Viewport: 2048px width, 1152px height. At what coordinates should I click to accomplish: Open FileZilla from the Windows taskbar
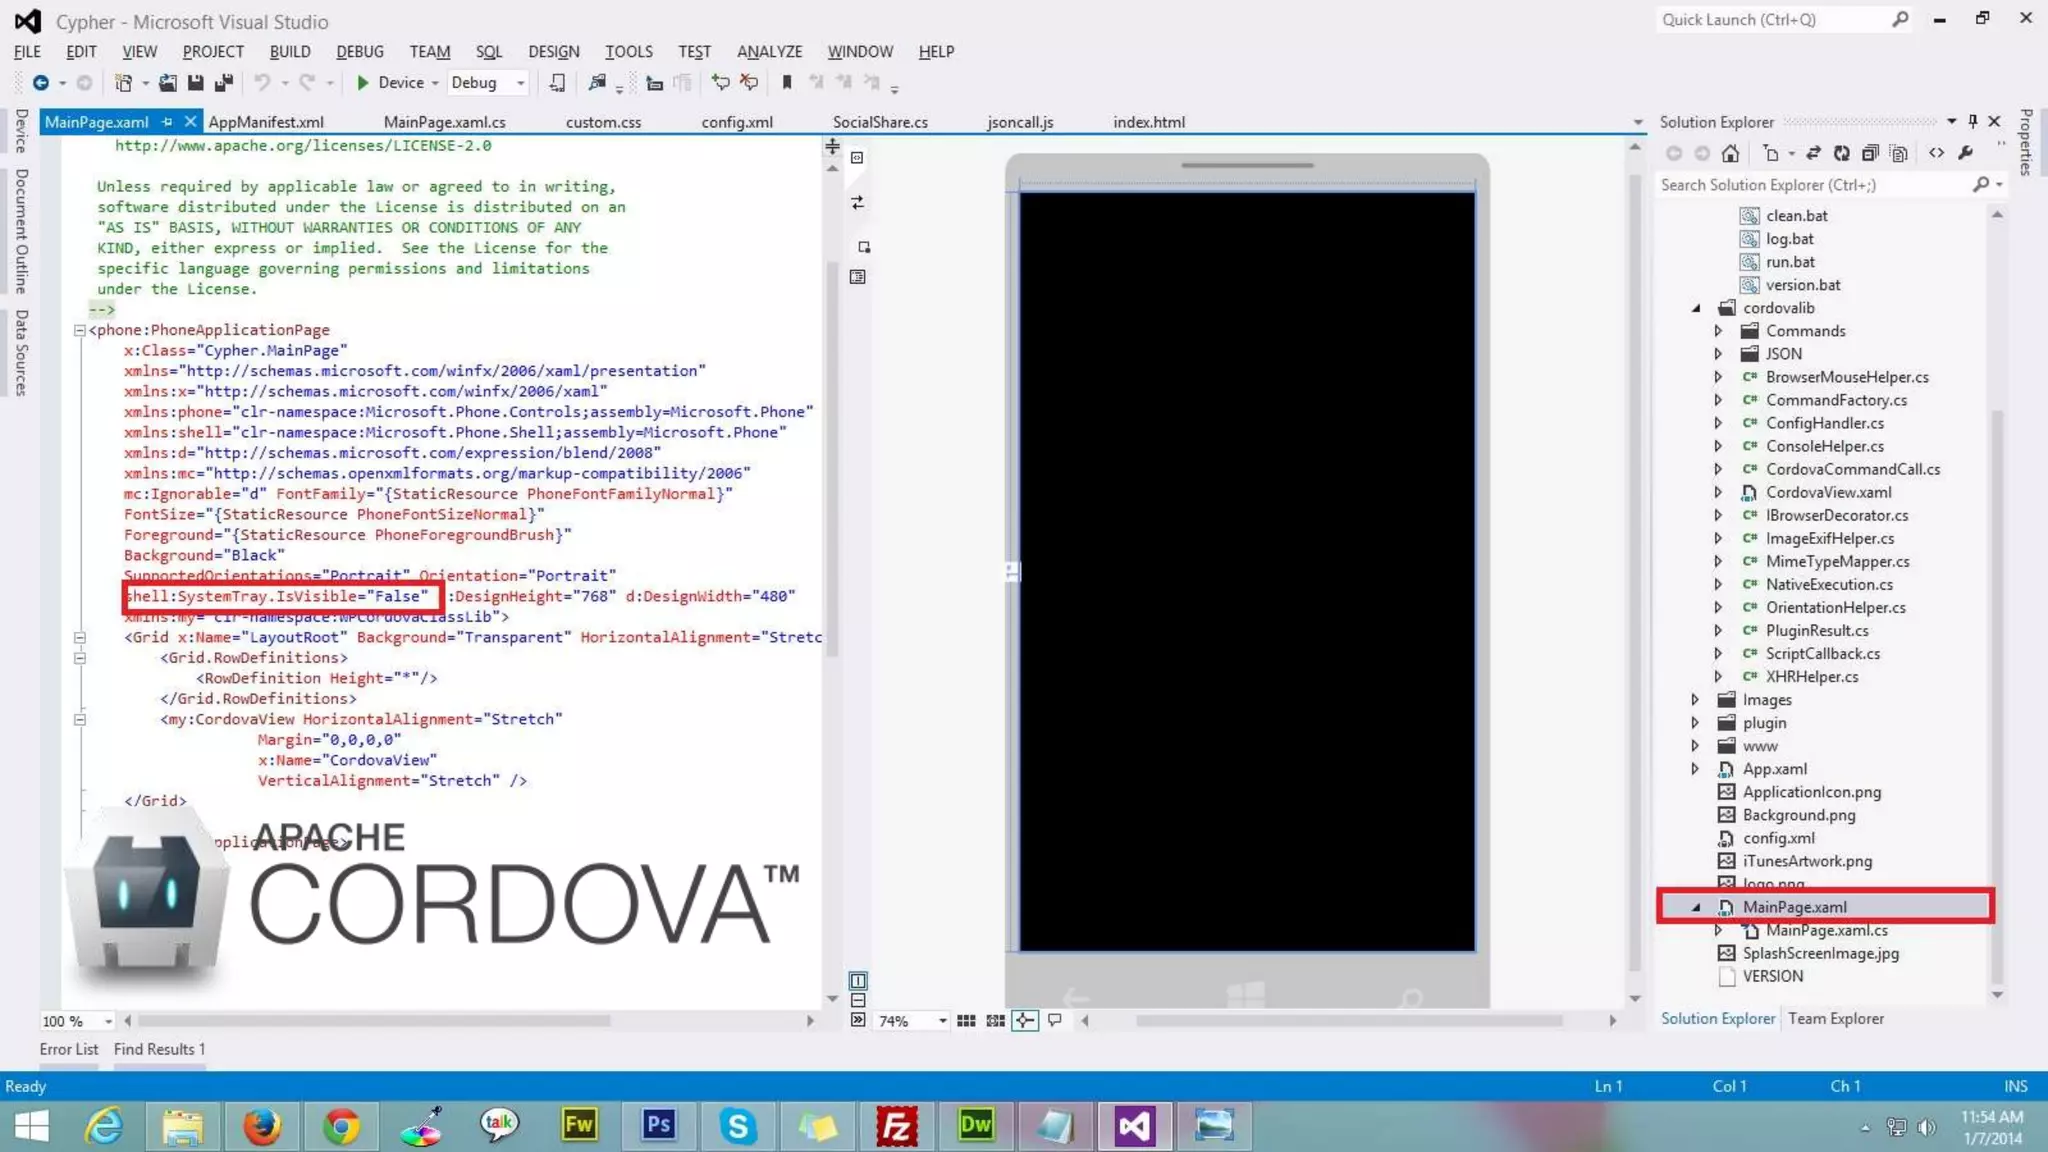896,1126
